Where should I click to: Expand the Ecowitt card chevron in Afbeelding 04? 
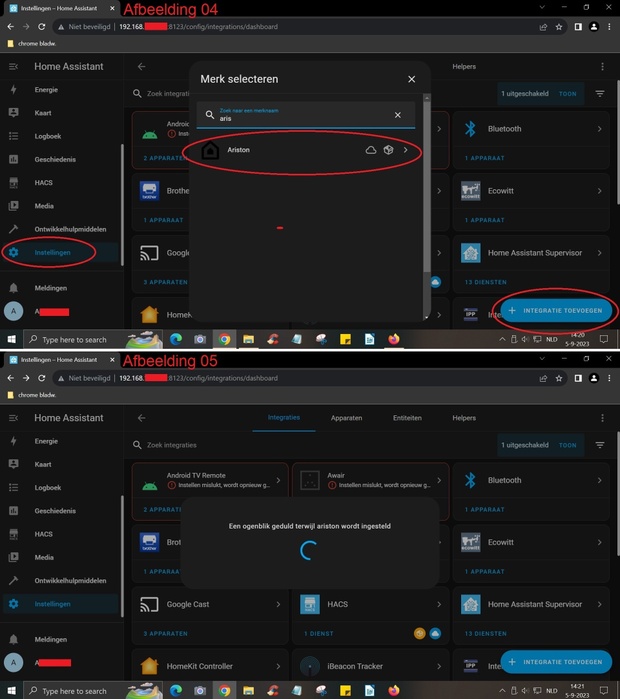(x=599, y=191)
